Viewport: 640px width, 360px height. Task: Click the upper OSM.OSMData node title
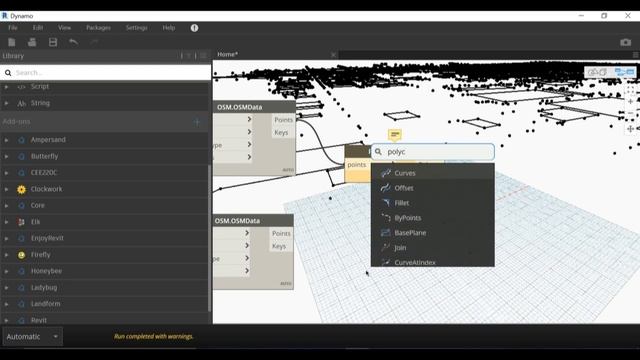[x=240, y=107]
